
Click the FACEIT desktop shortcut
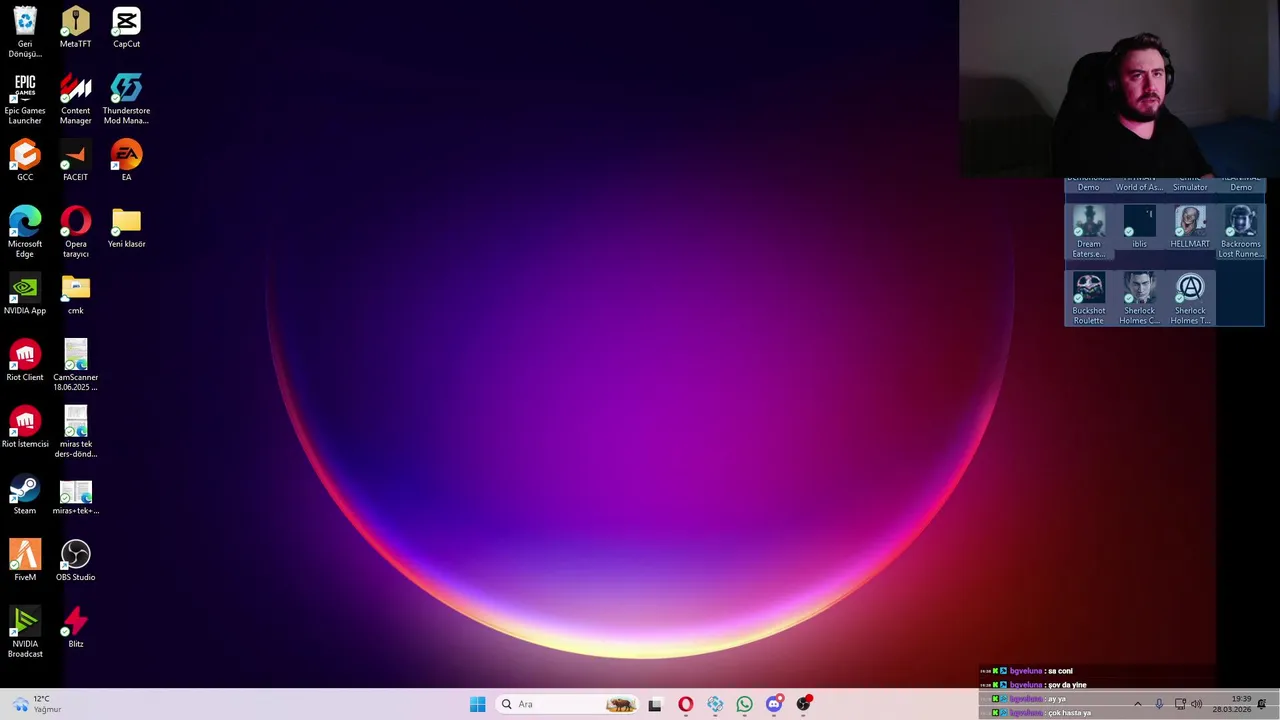(x=75, y=160)
